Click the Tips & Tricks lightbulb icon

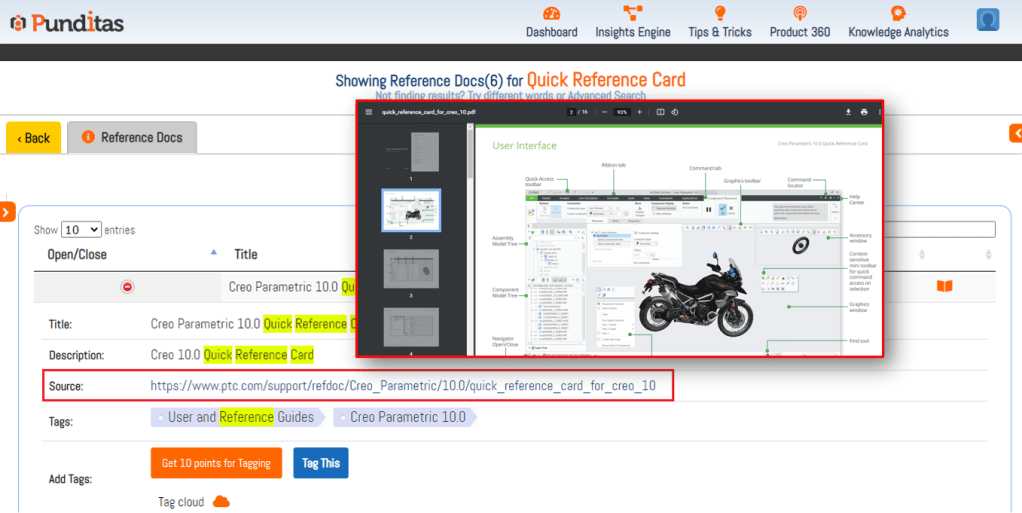(x=719, y=13)
